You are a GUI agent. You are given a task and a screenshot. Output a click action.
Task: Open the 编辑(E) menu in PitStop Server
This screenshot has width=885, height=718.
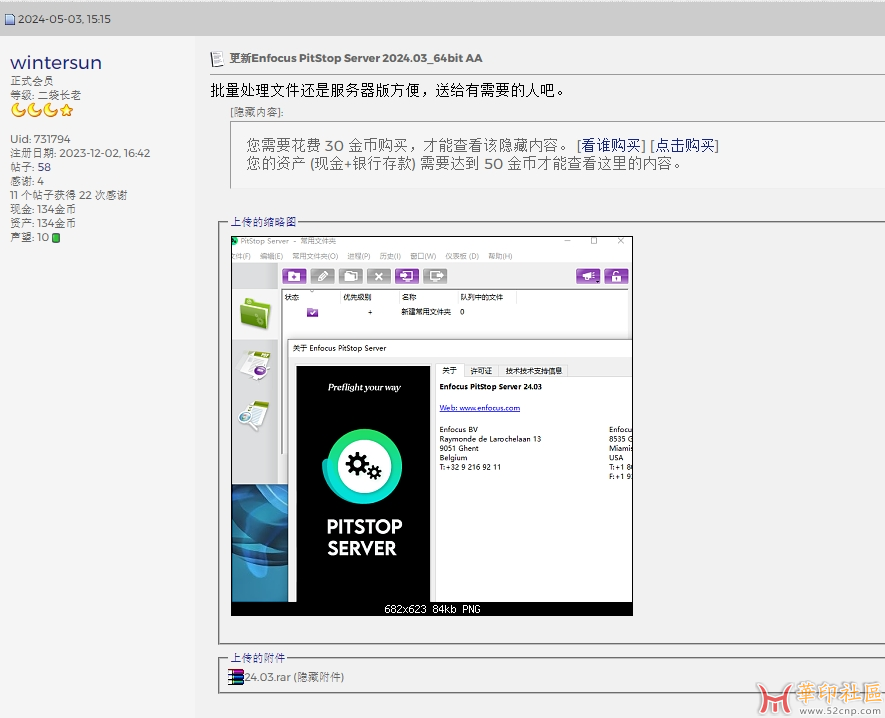[x=271, y=256]
